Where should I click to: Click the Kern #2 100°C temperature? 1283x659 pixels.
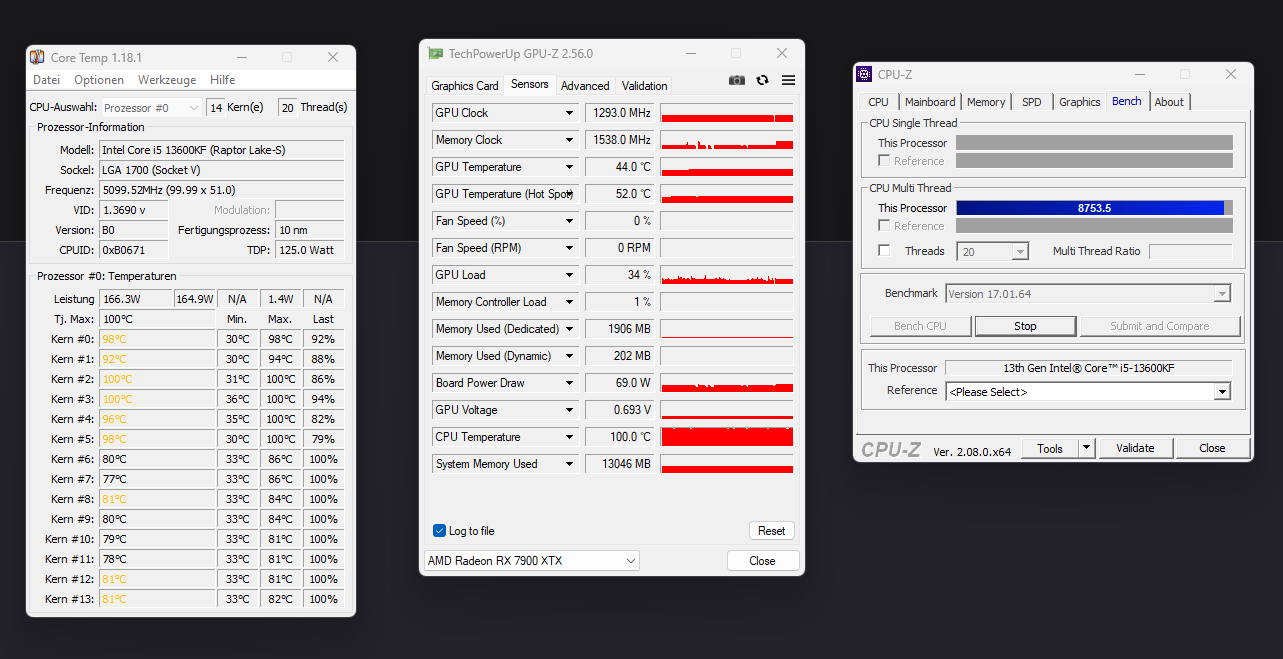point(157,379)
